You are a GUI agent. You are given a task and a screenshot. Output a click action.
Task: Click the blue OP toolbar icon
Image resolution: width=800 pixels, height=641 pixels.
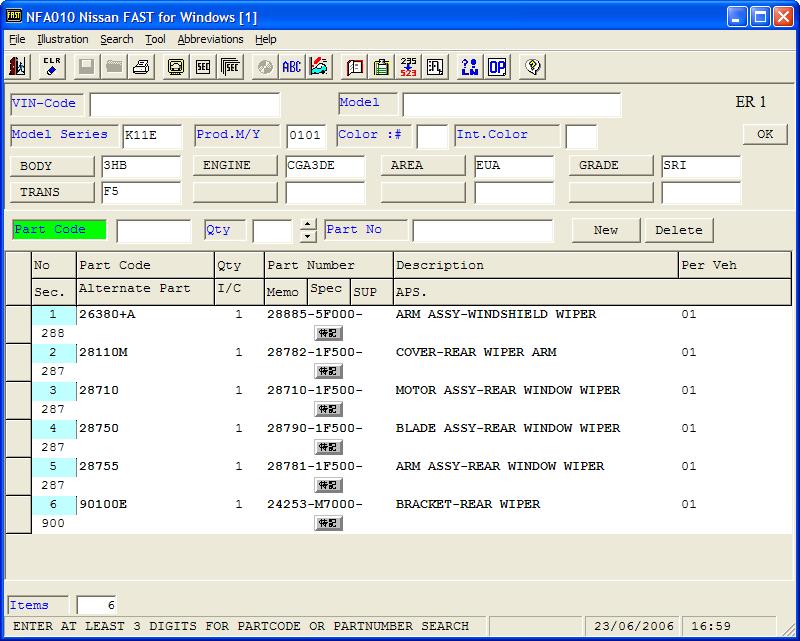pos(497,67)
